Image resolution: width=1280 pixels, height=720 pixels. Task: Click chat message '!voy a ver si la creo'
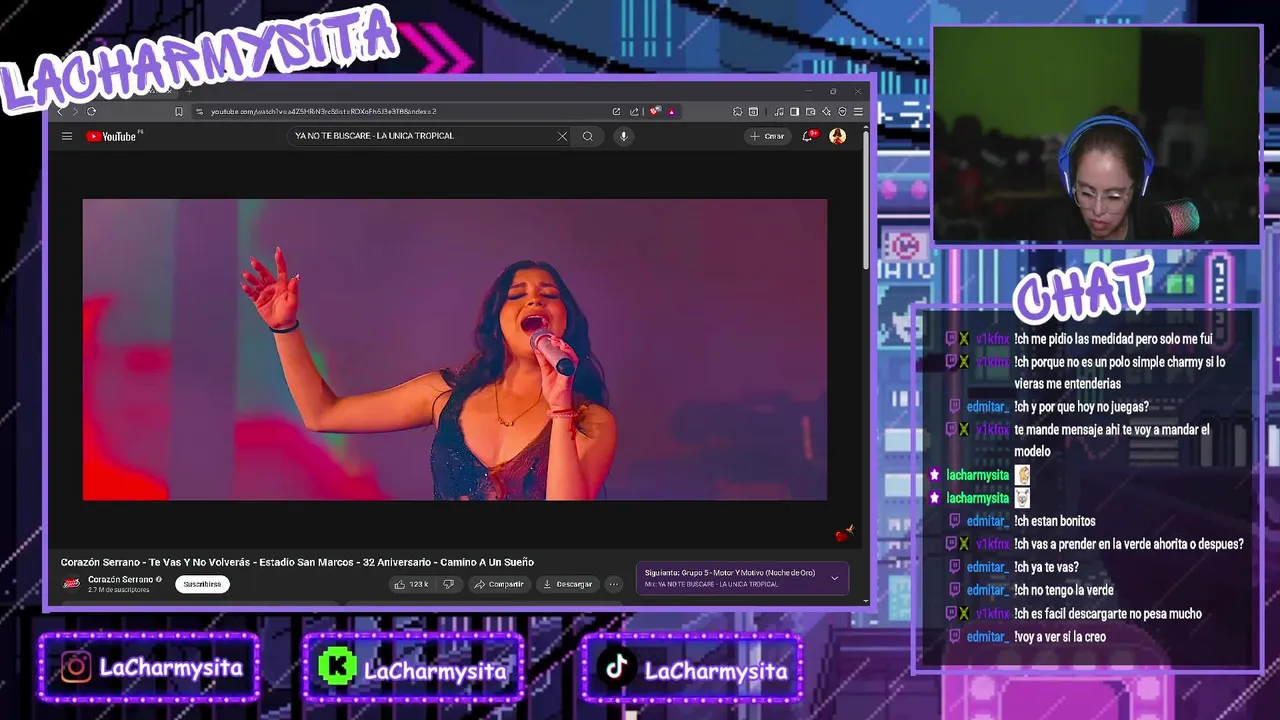coord(1060,636)
